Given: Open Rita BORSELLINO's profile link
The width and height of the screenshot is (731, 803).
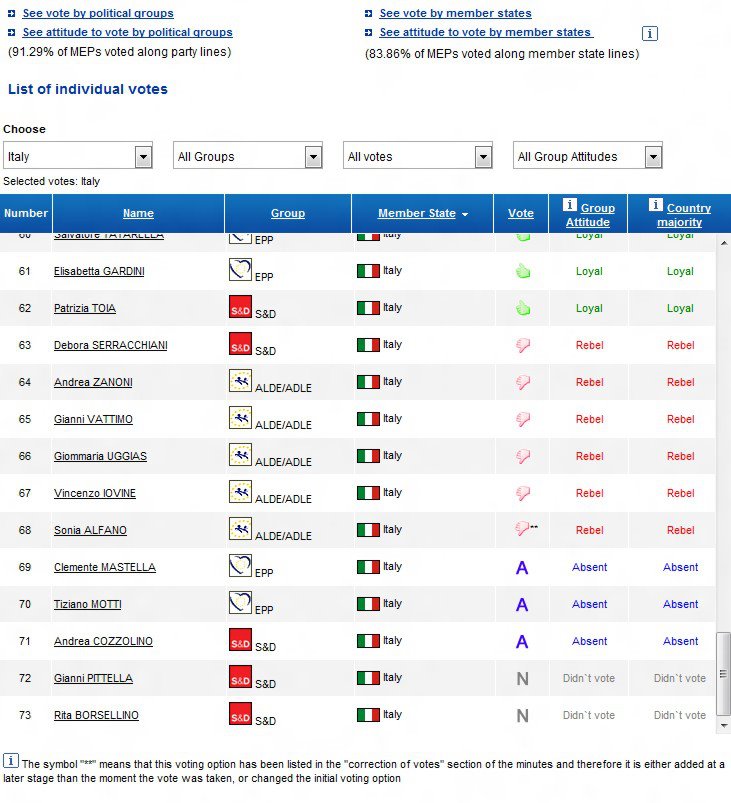Looking at the screenshot, I should tap(96, 715).
